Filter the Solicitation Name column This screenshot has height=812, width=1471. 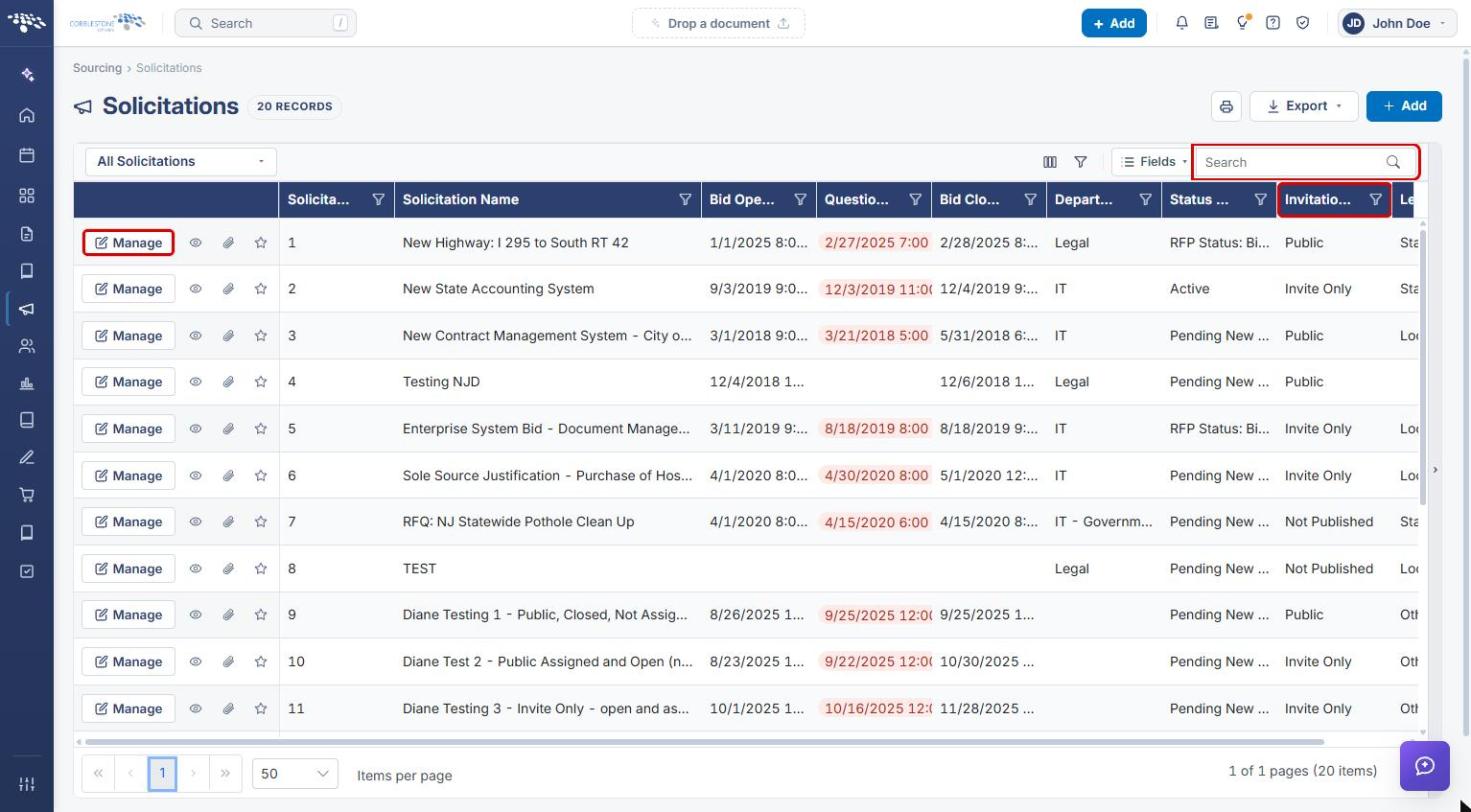coord(685,200)
